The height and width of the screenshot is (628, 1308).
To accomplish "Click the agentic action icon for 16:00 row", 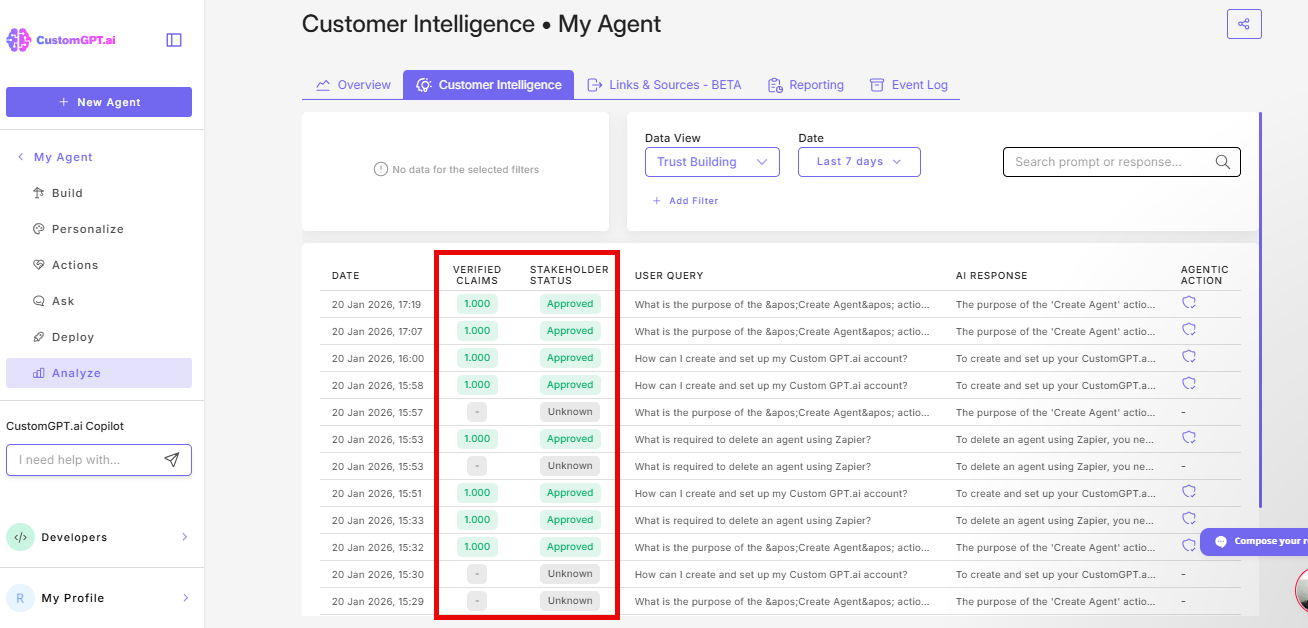I will pyautogui.click(x=1189, y=356).
